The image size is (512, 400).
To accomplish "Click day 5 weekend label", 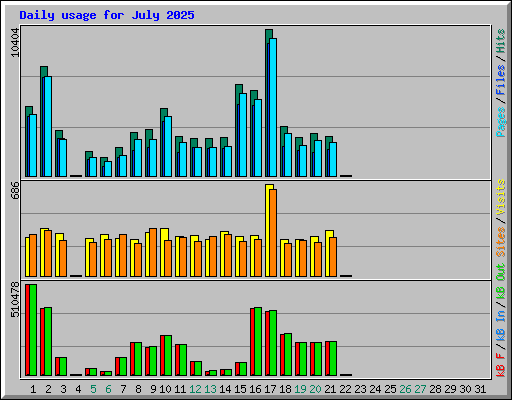I will click(93, 389).
